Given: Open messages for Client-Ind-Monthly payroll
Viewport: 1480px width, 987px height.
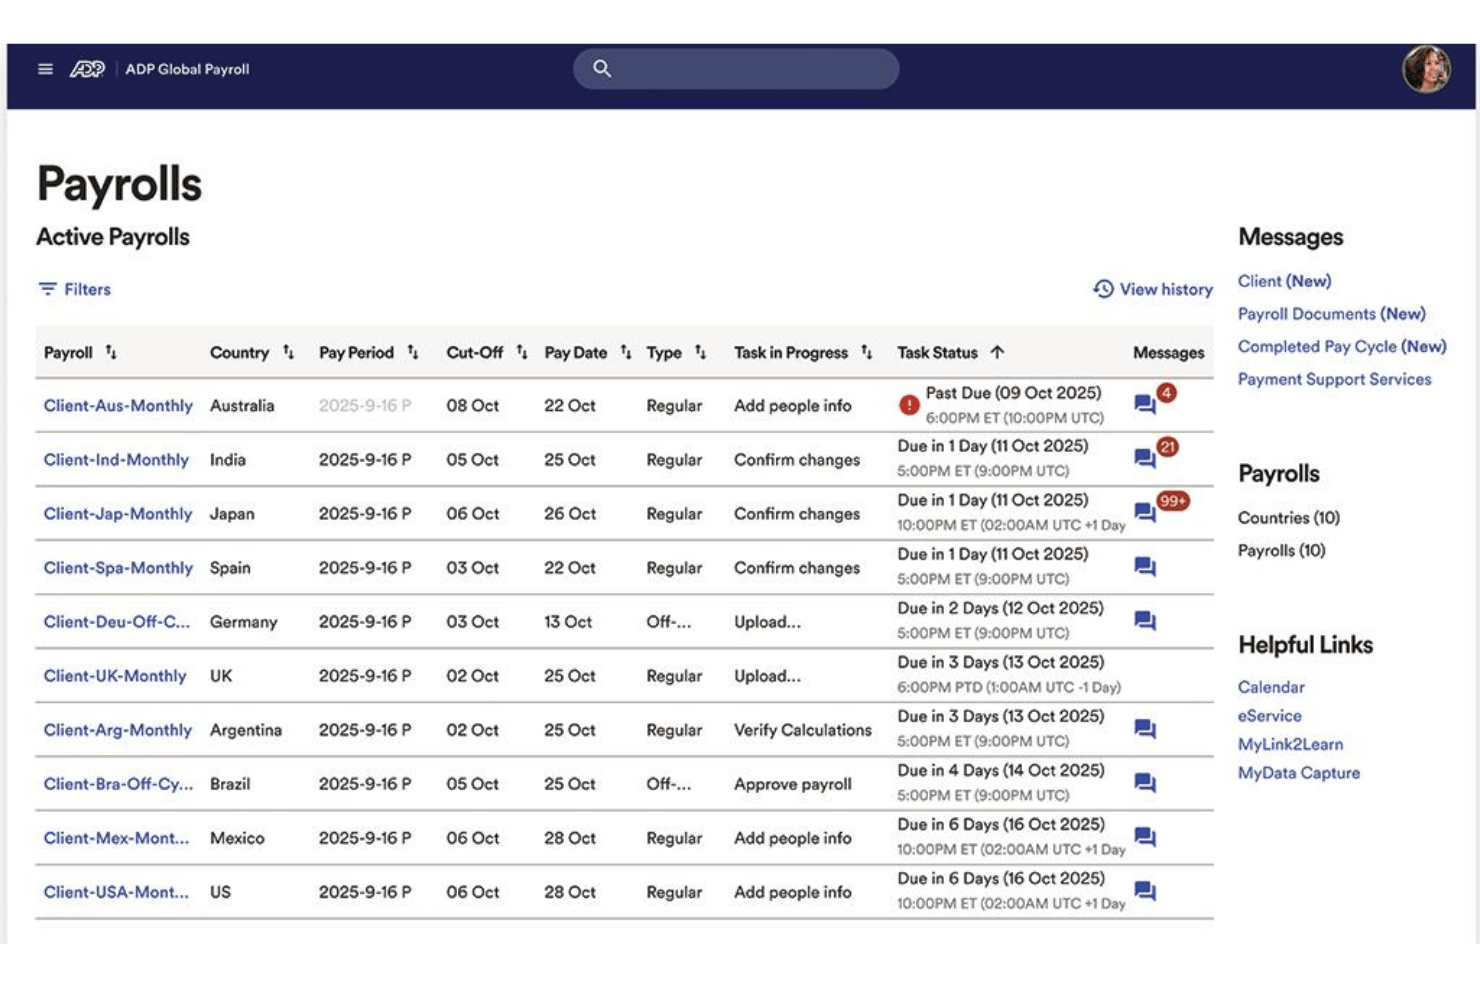Looking at the screenshot, I should pyautogui.click(x=1145, y=458).
